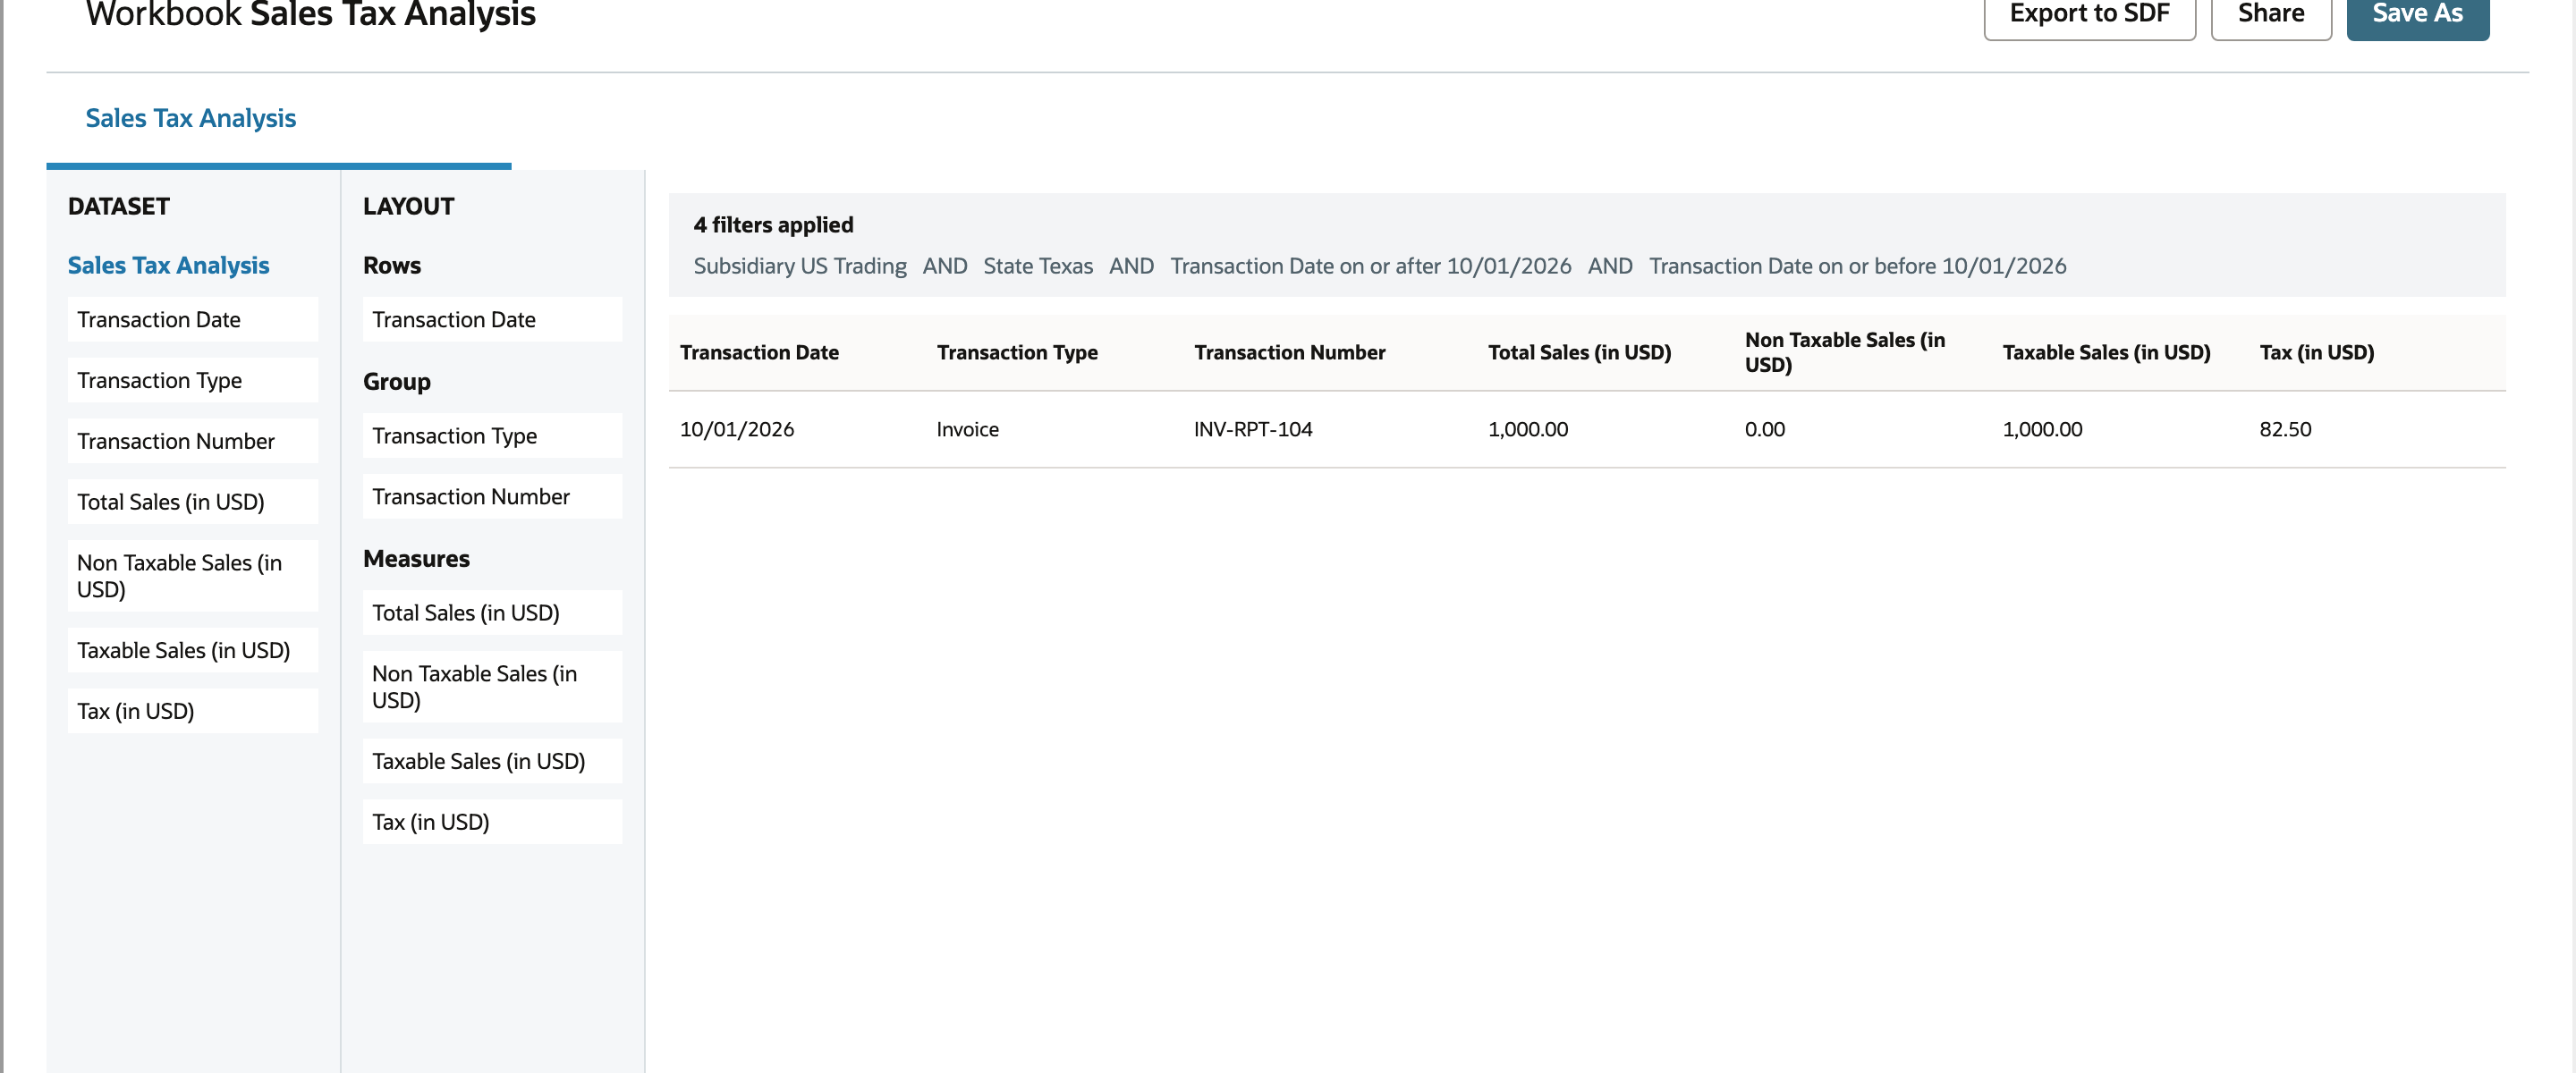Screen dimensions: 2576x1073
Task: Select Transaction Date in the Dataset panel
Action: (193, 319)
